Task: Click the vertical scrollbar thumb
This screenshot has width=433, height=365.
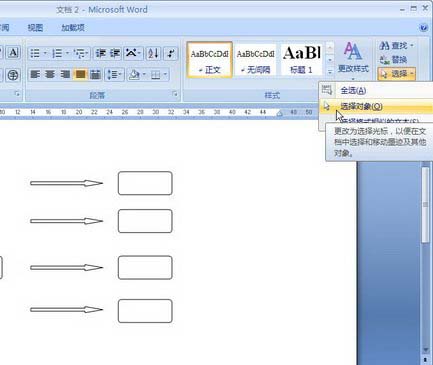Action: (425, 204)
